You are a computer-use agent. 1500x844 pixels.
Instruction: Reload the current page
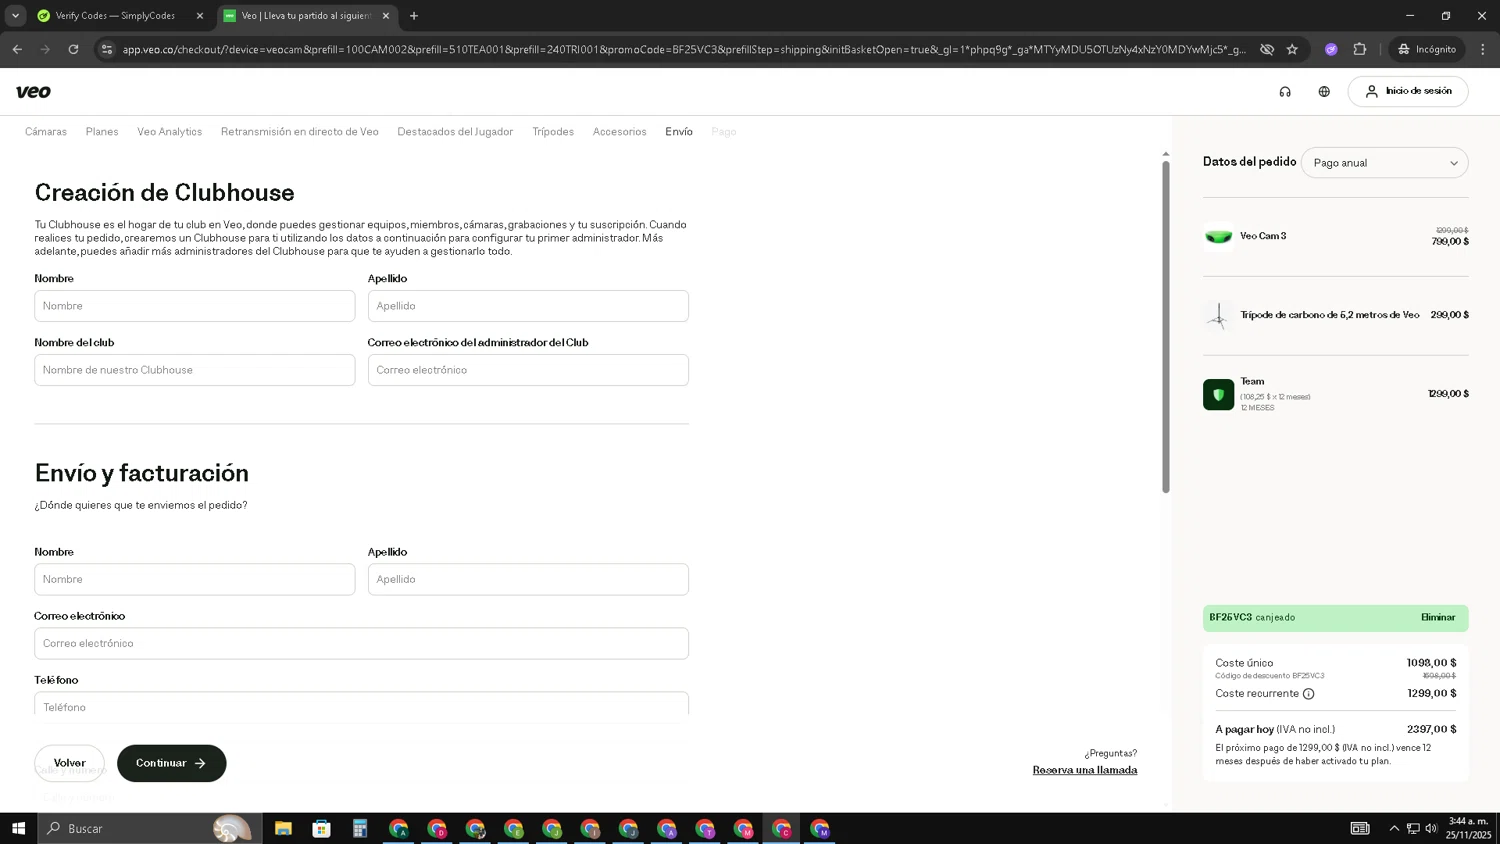point(73,49)
